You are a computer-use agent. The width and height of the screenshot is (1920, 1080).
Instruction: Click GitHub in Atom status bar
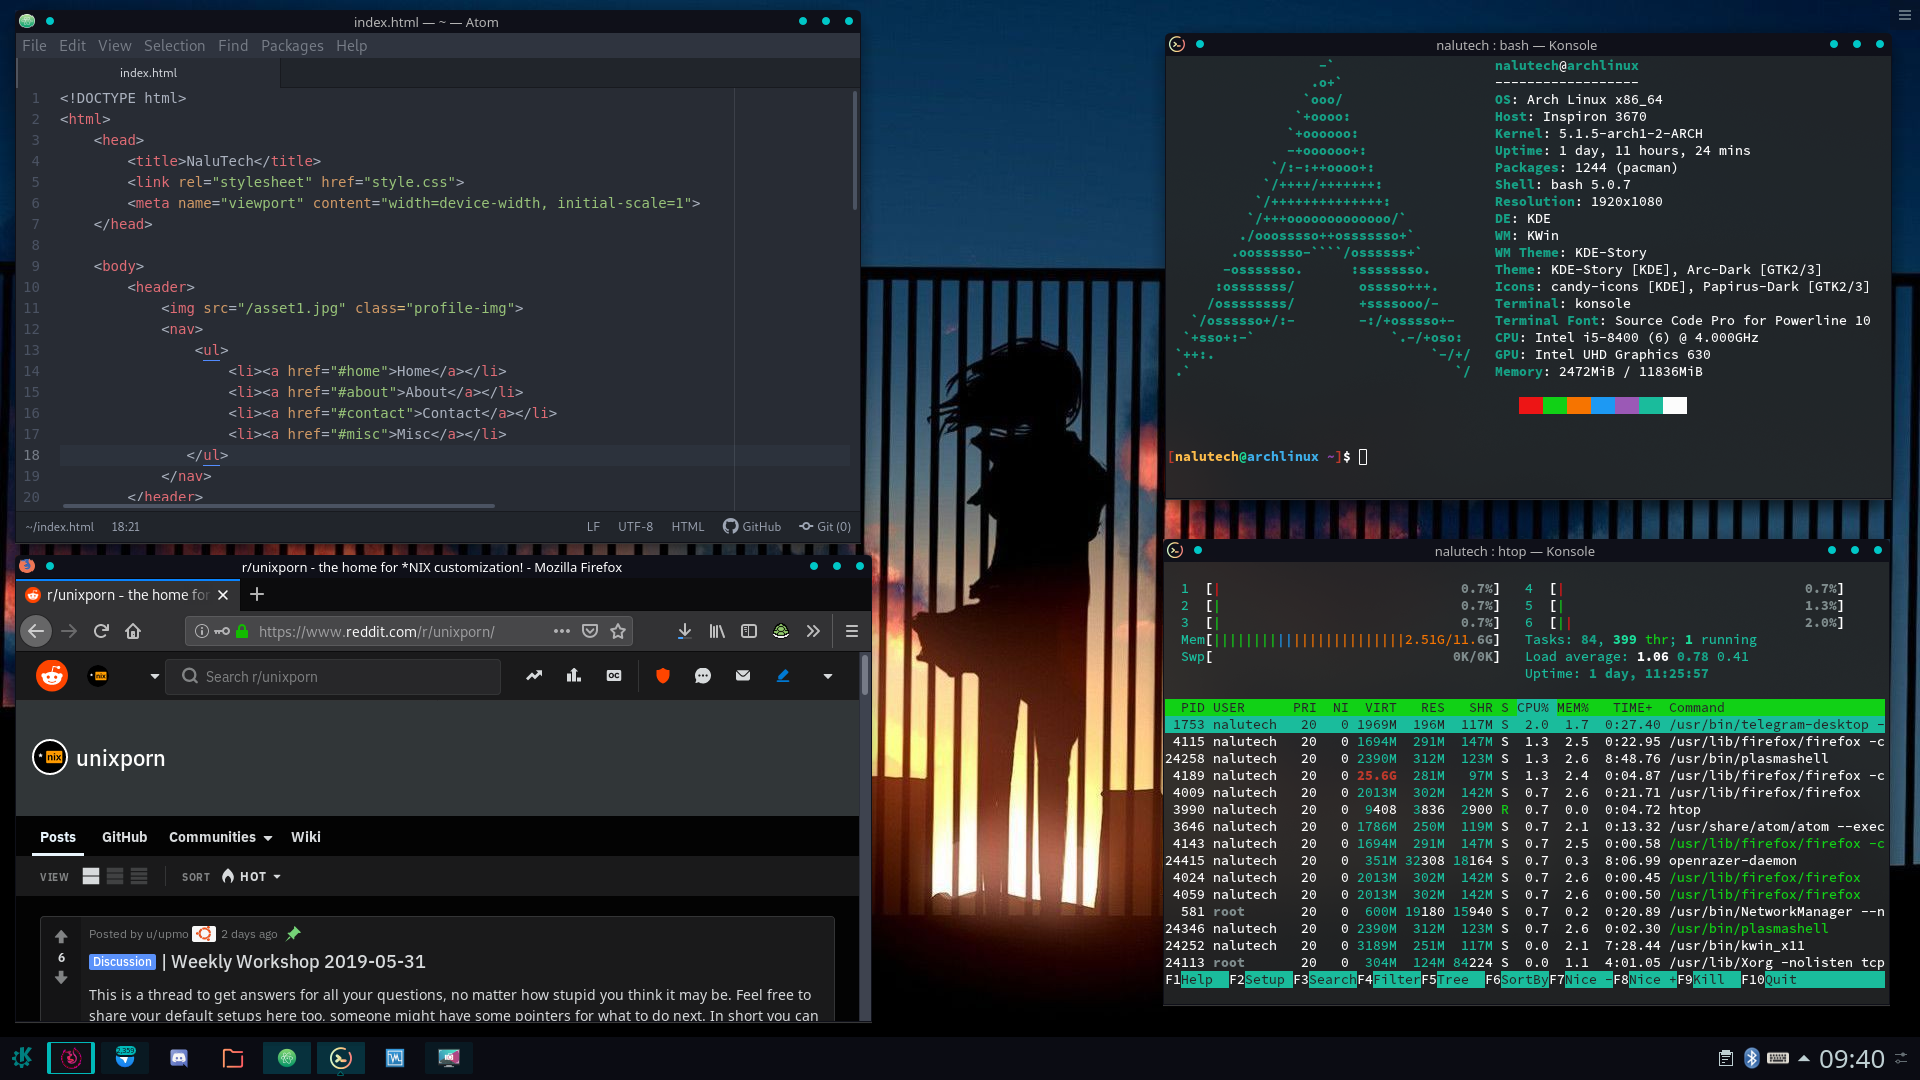(x=752, y=527)
